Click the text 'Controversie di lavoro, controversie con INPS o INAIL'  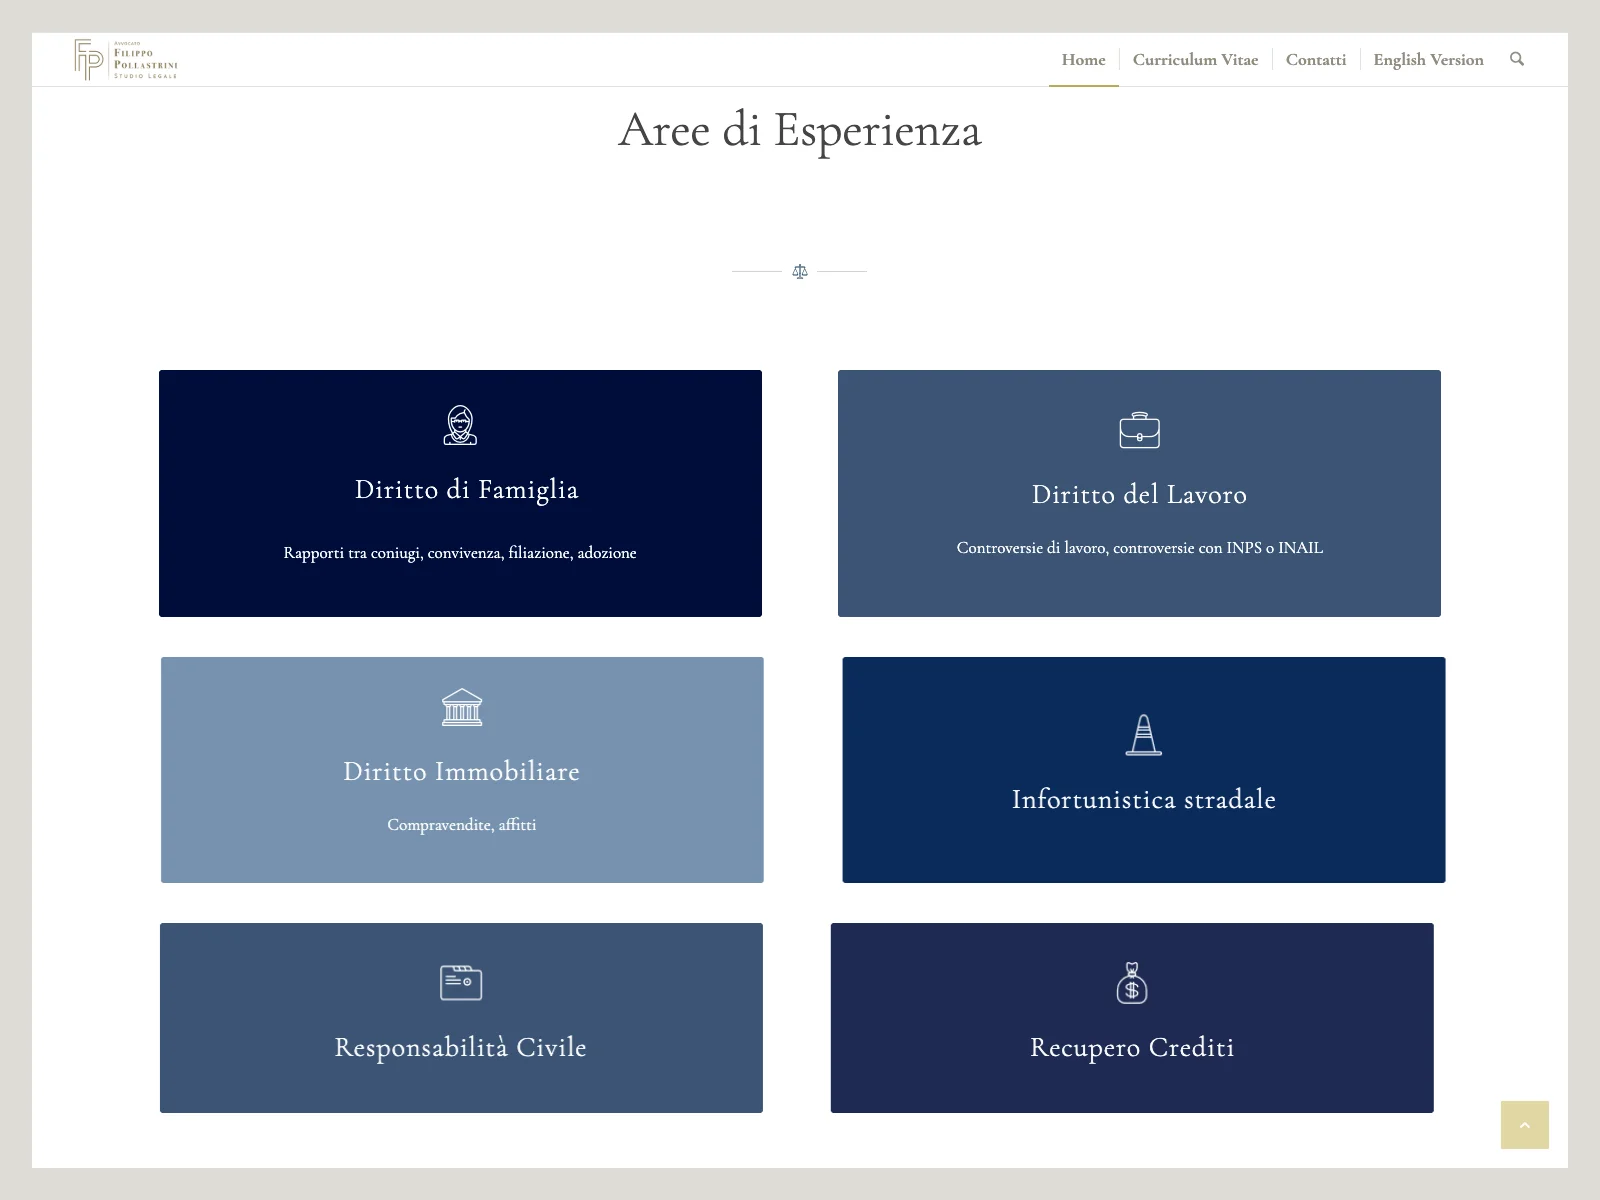point(1139,548)
